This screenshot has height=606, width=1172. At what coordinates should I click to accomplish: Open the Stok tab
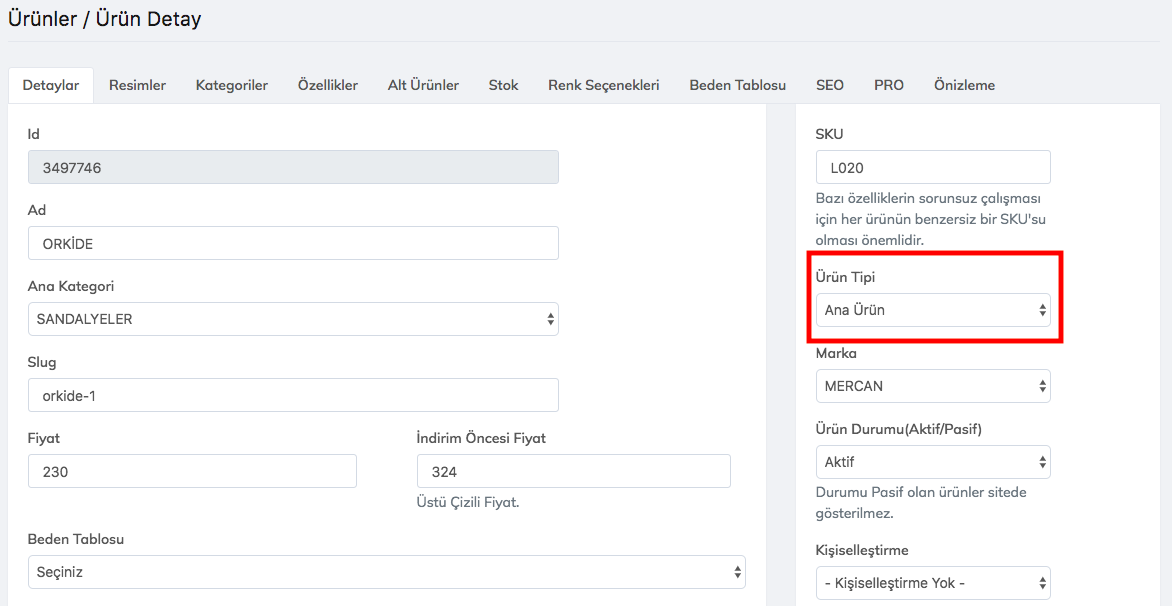(x=503, y=85)
